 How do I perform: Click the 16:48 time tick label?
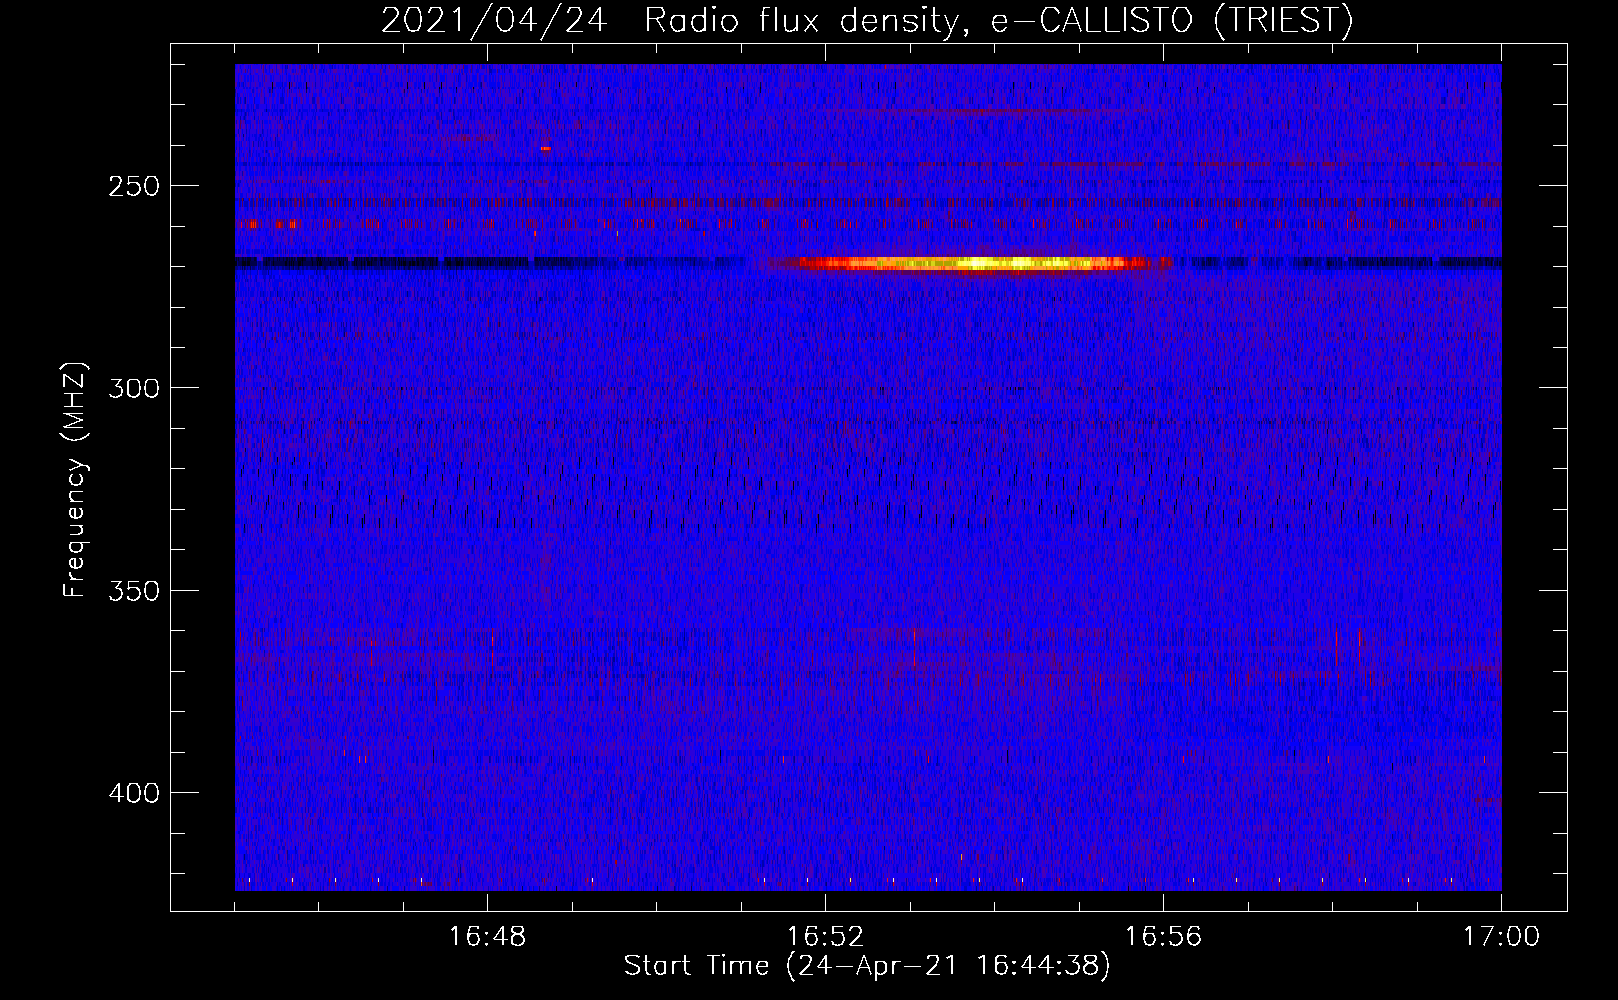(487, 937)
